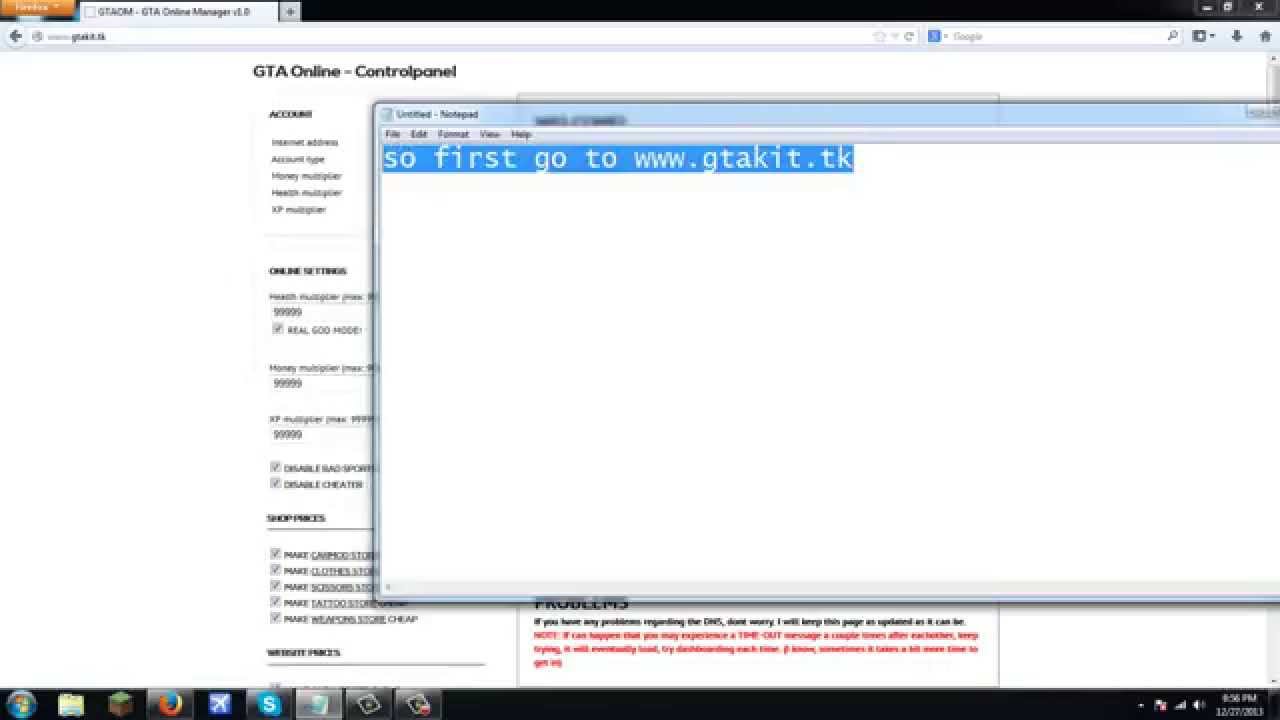Click SHOP PRICES heading
The image size is (1280, 720).
pyautogui.click(x=296, y=518)
